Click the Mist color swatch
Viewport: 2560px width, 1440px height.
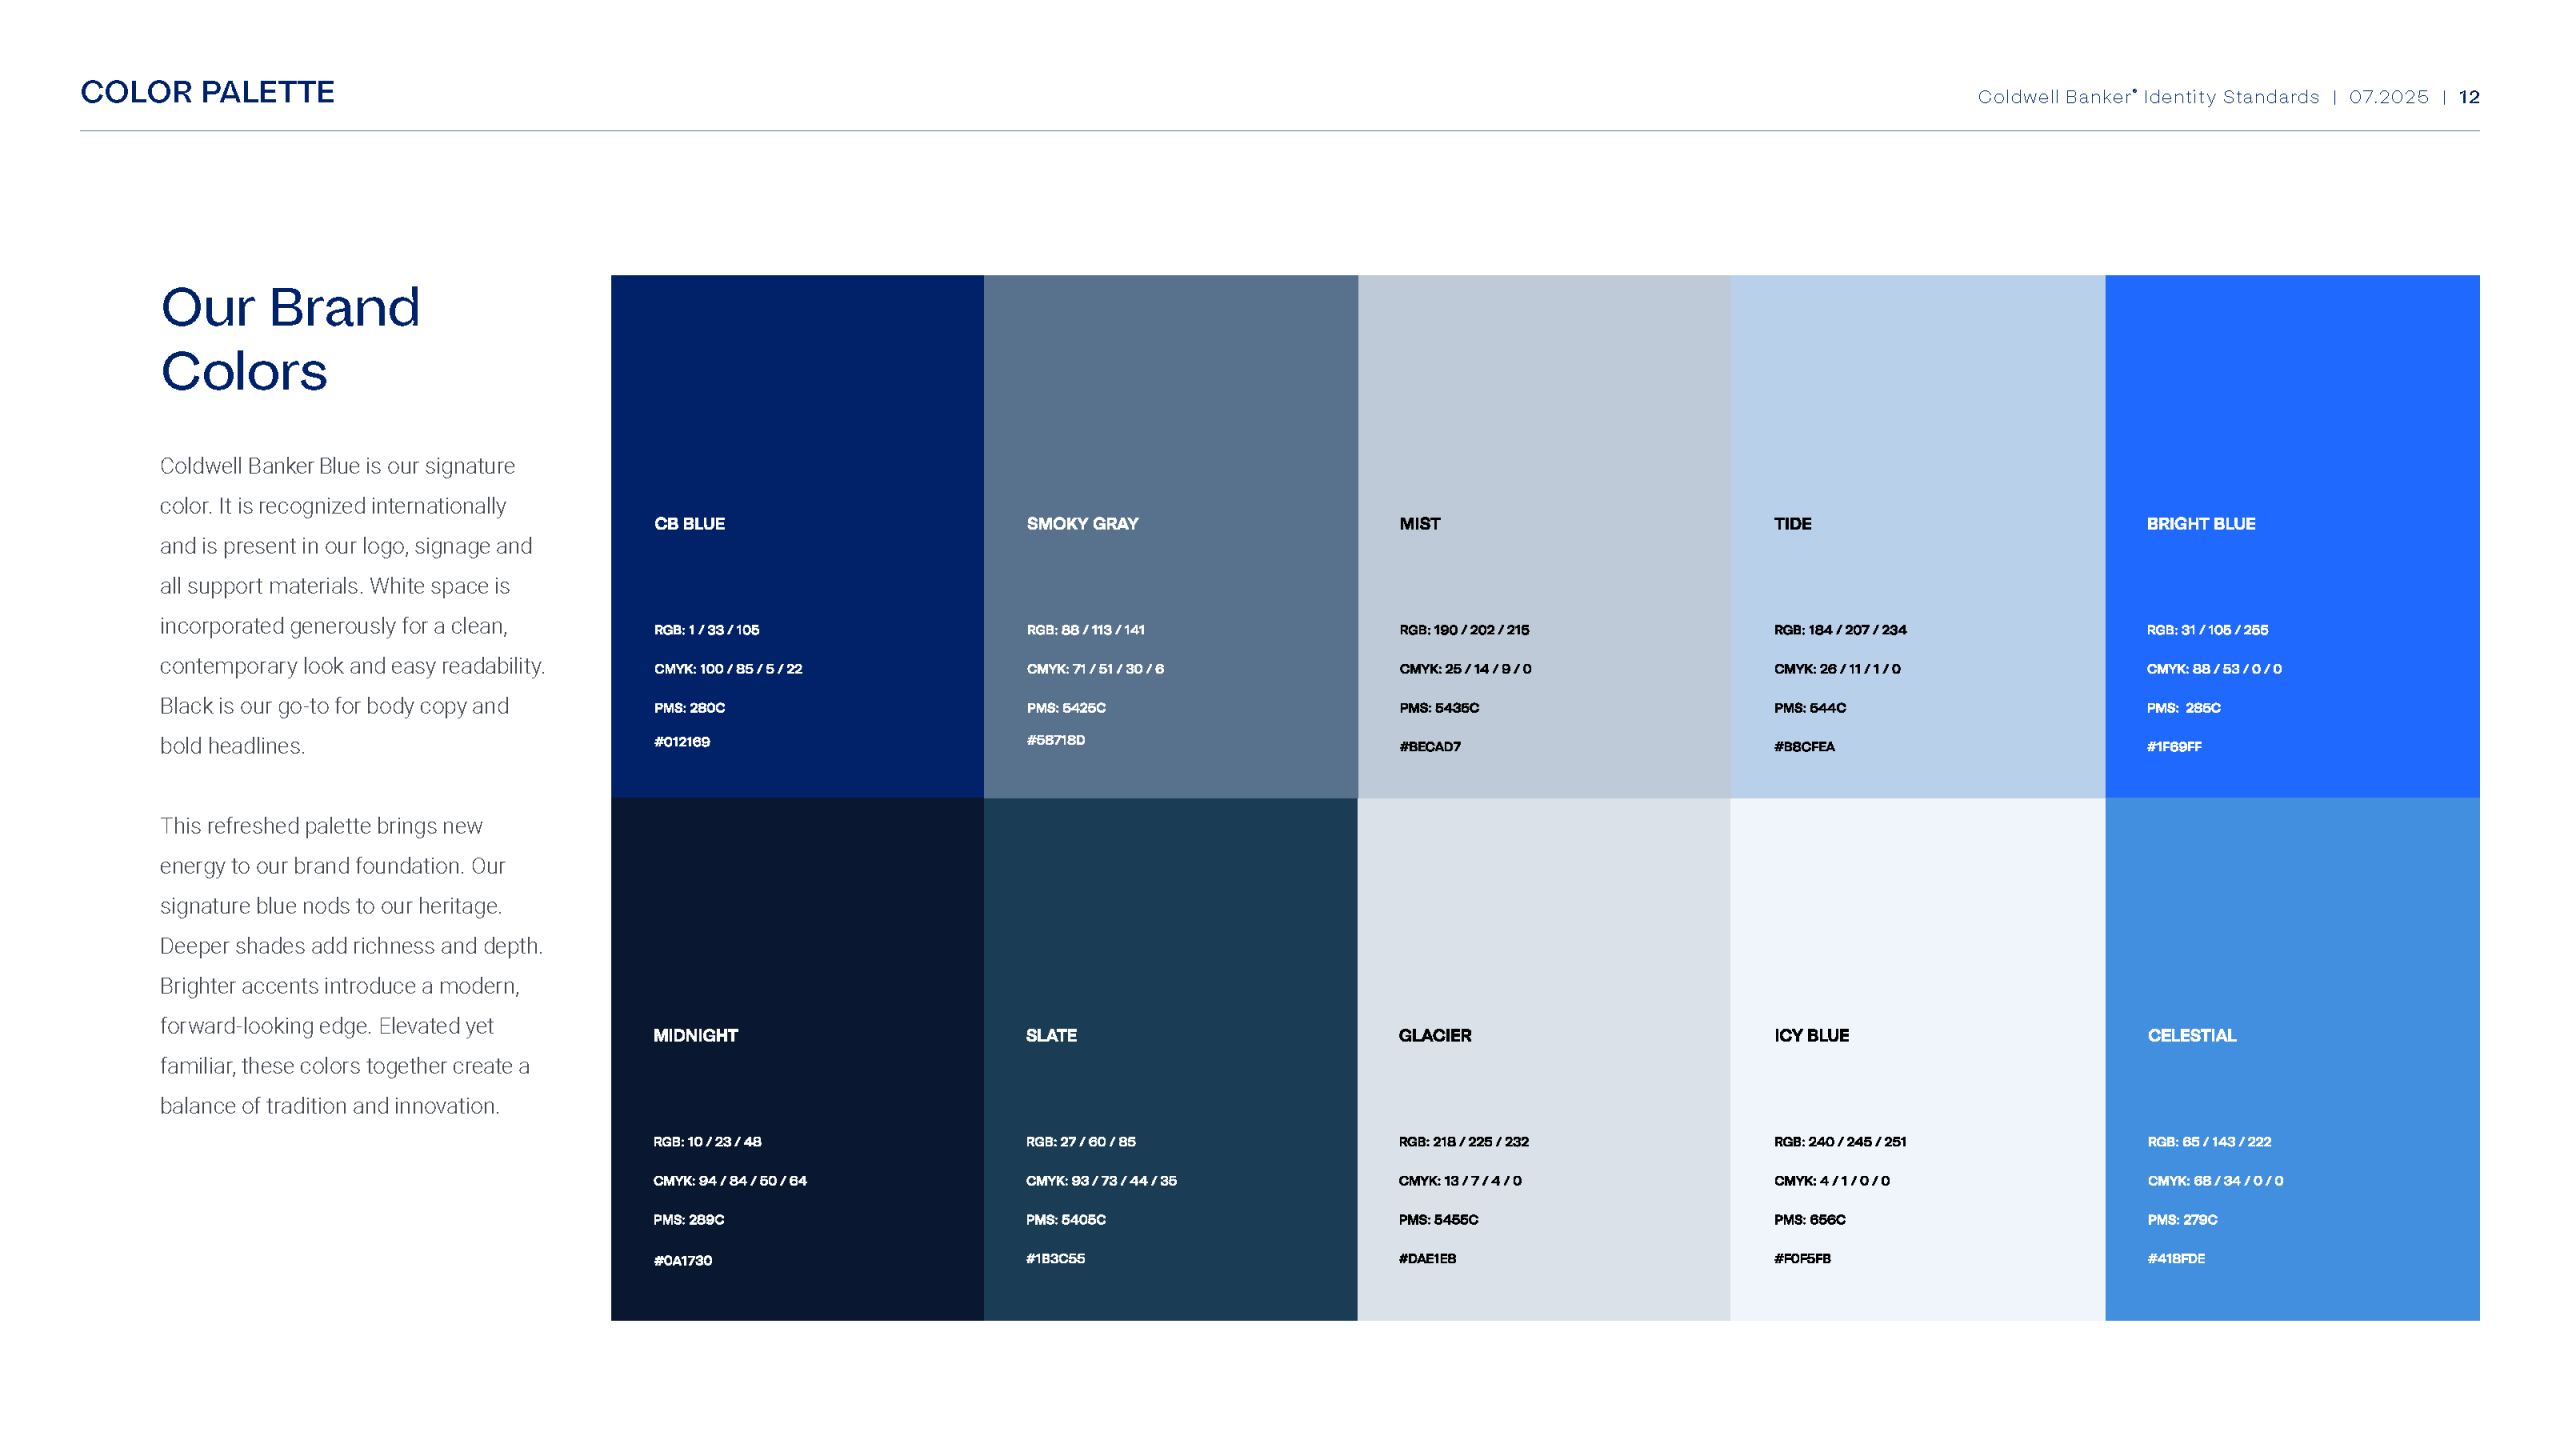1544,400
